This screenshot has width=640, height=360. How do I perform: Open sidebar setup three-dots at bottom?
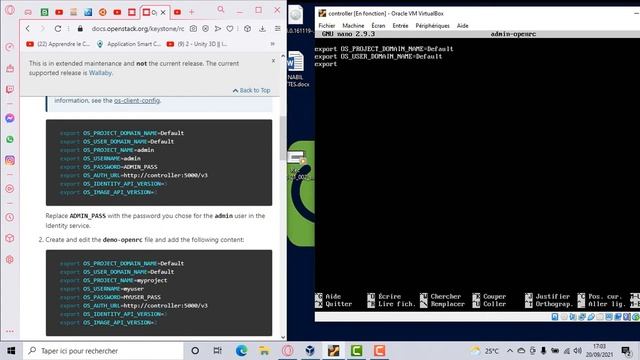(x=10, y=331)
